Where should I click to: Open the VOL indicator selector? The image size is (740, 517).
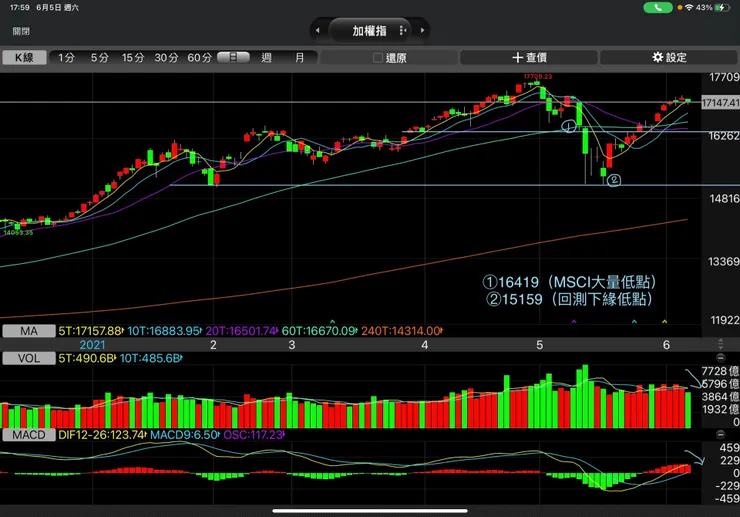pos(29,358)
